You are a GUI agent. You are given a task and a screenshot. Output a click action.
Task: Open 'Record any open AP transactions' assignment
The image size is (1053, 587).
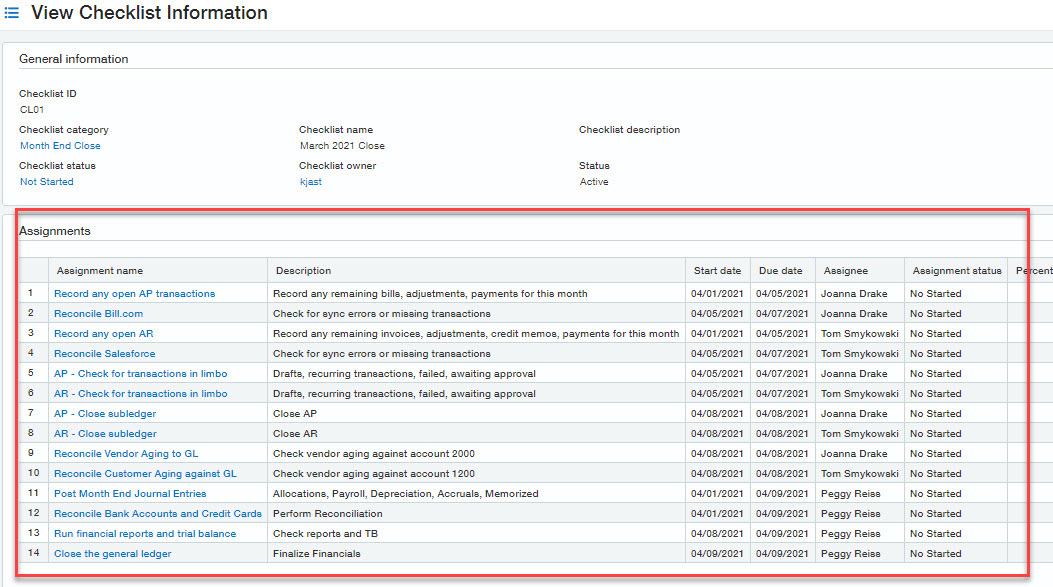134,294
